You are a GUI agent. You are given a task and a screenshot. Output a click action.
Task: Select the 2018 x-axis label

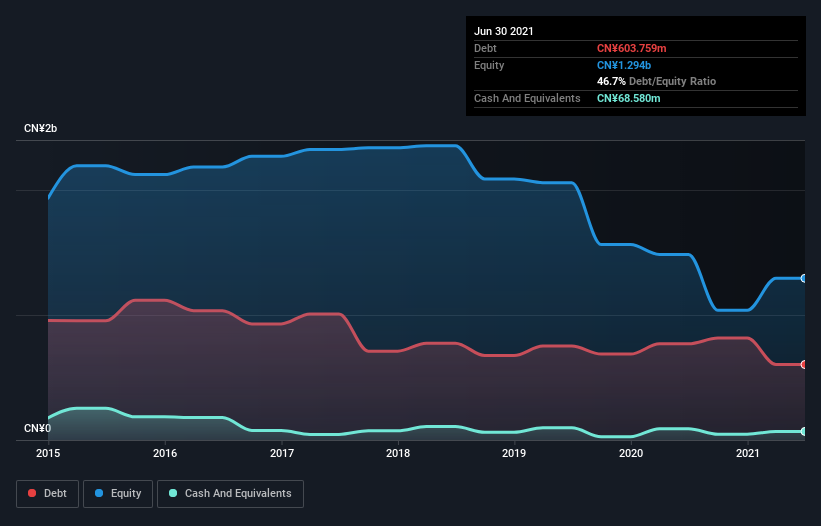[398, 453]
